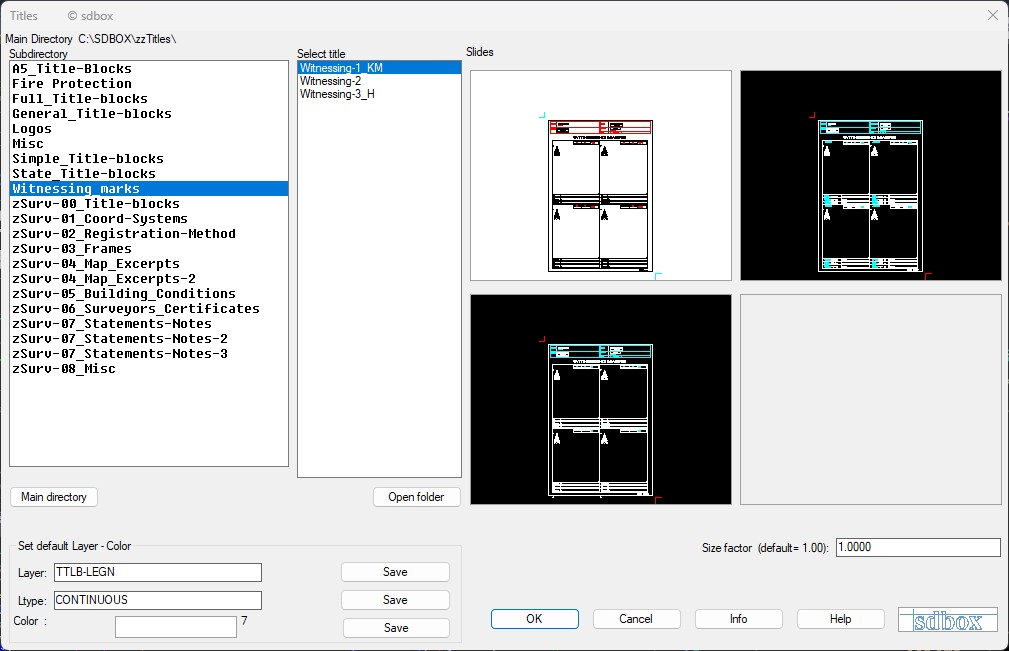Open the Color swatch box
The width and height of the screenshot is (1009, 651).
pyautogui.click(x=176, y=627)
